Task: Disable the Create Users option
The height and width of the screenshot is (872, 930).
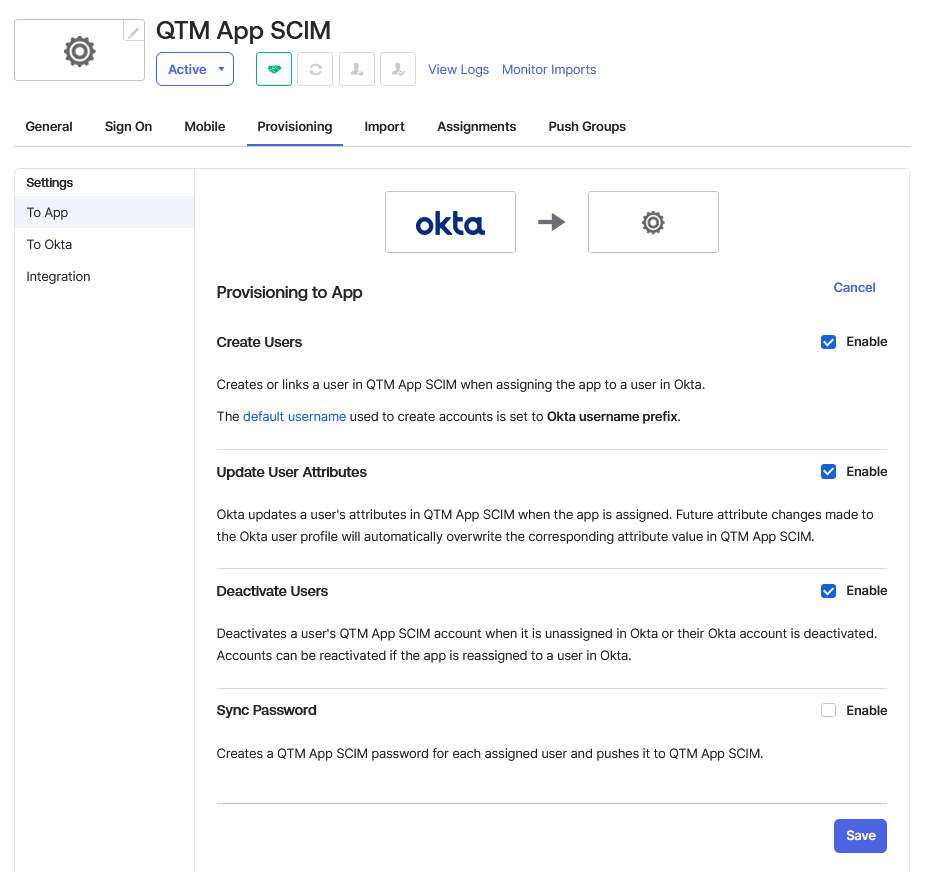Action: [828, 341]
